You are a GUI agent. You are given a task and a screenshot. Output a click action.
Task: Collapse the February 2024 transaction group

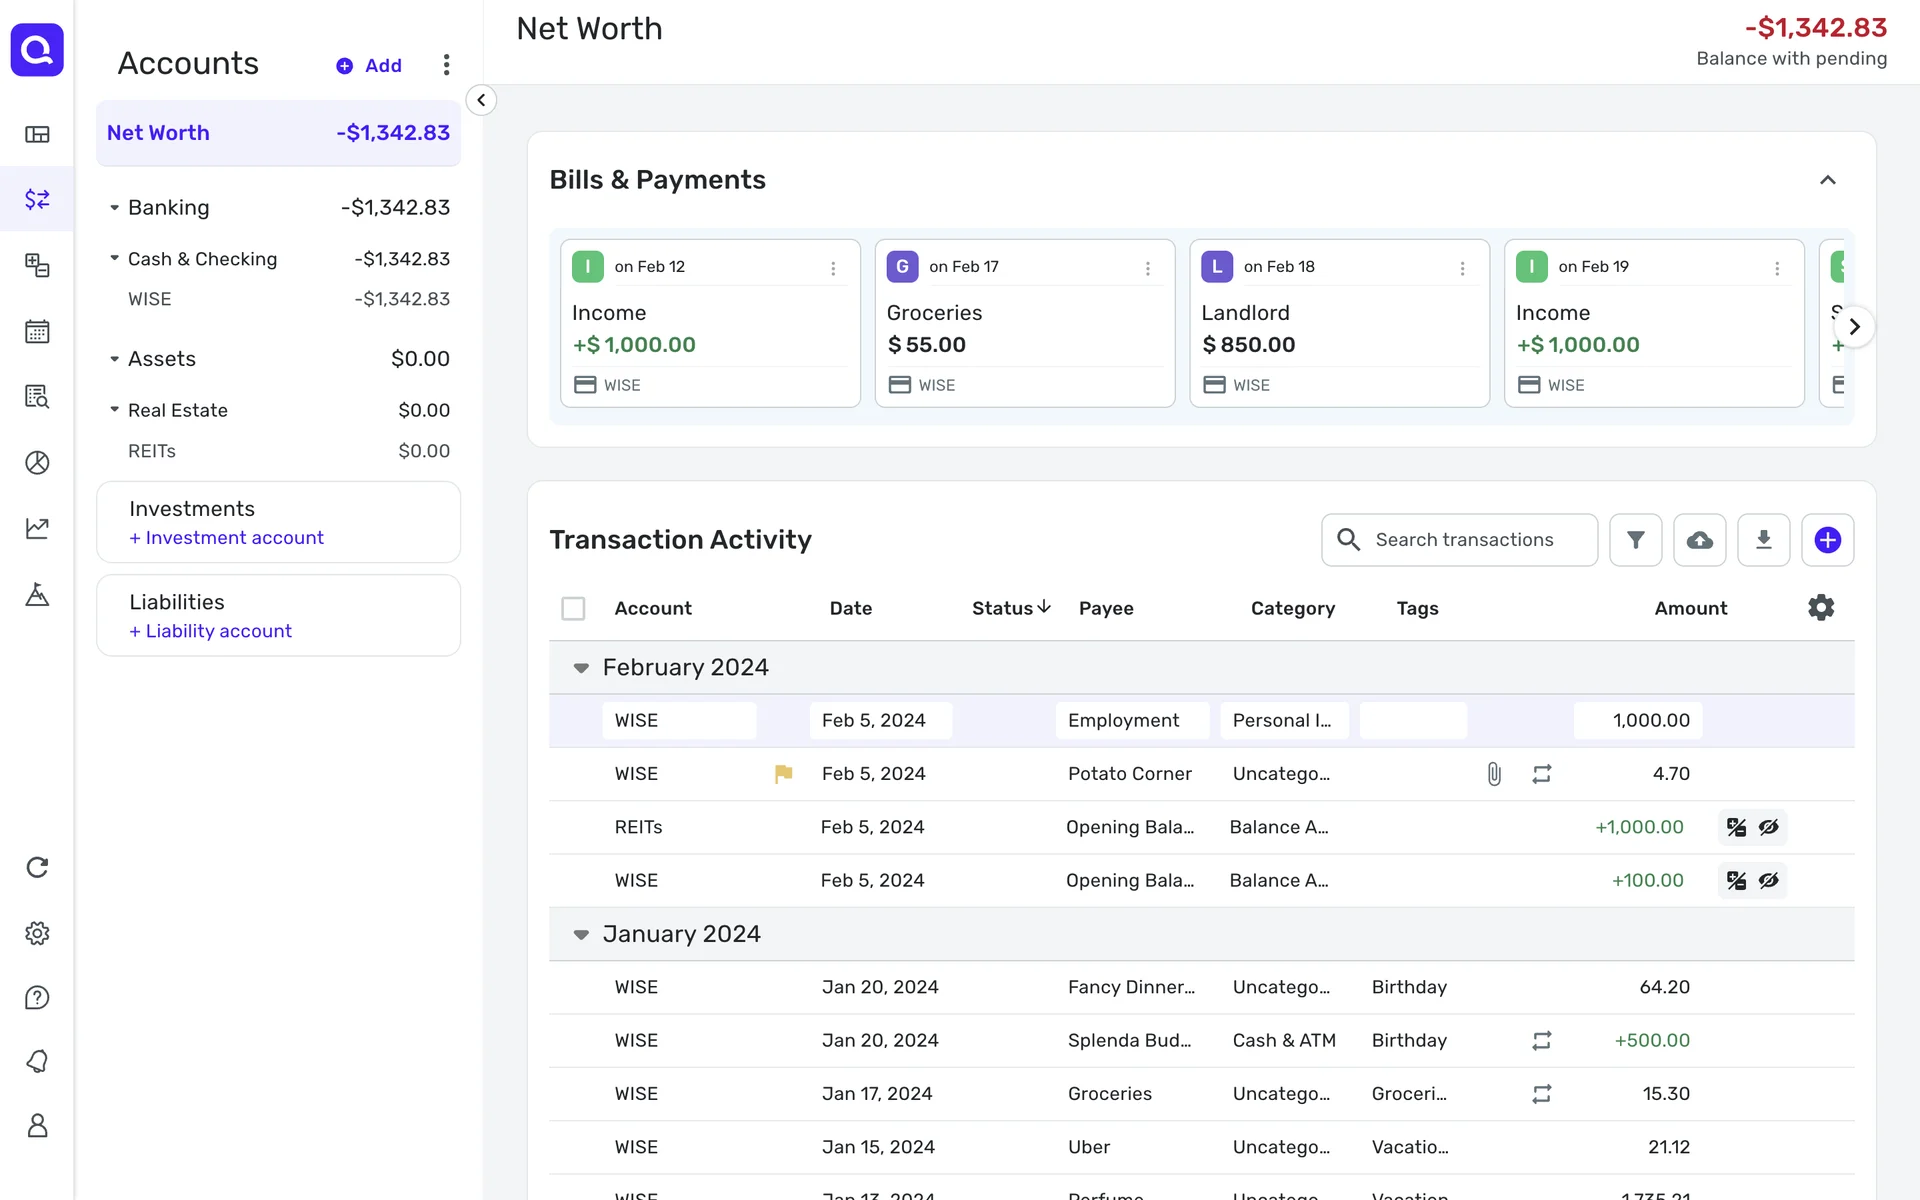point(581,668)
